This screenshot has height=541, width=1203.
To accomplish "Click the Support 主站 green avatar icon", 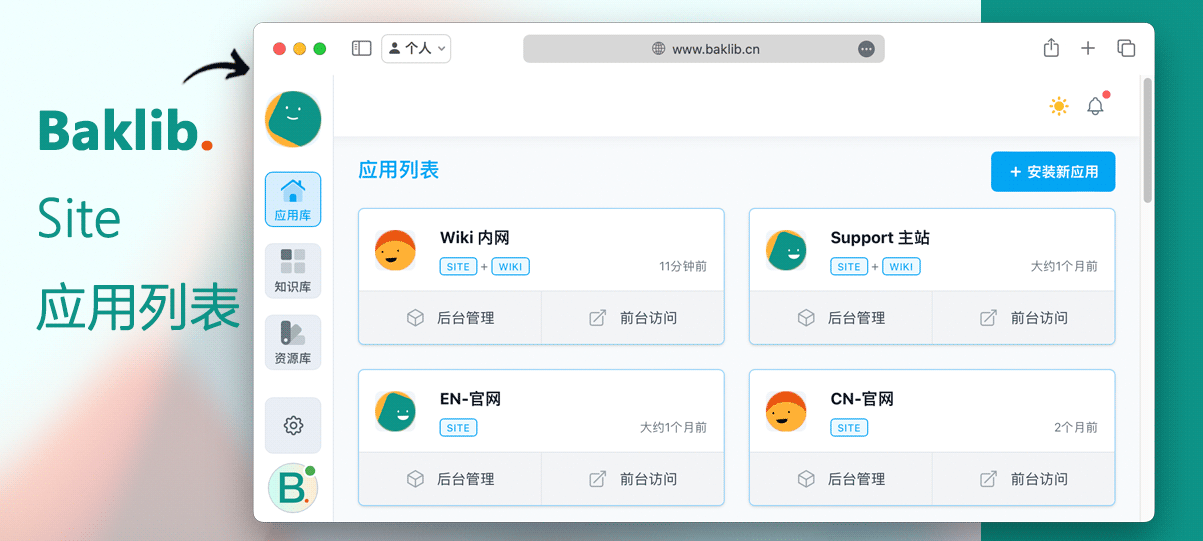I will [x=786, y=250].
